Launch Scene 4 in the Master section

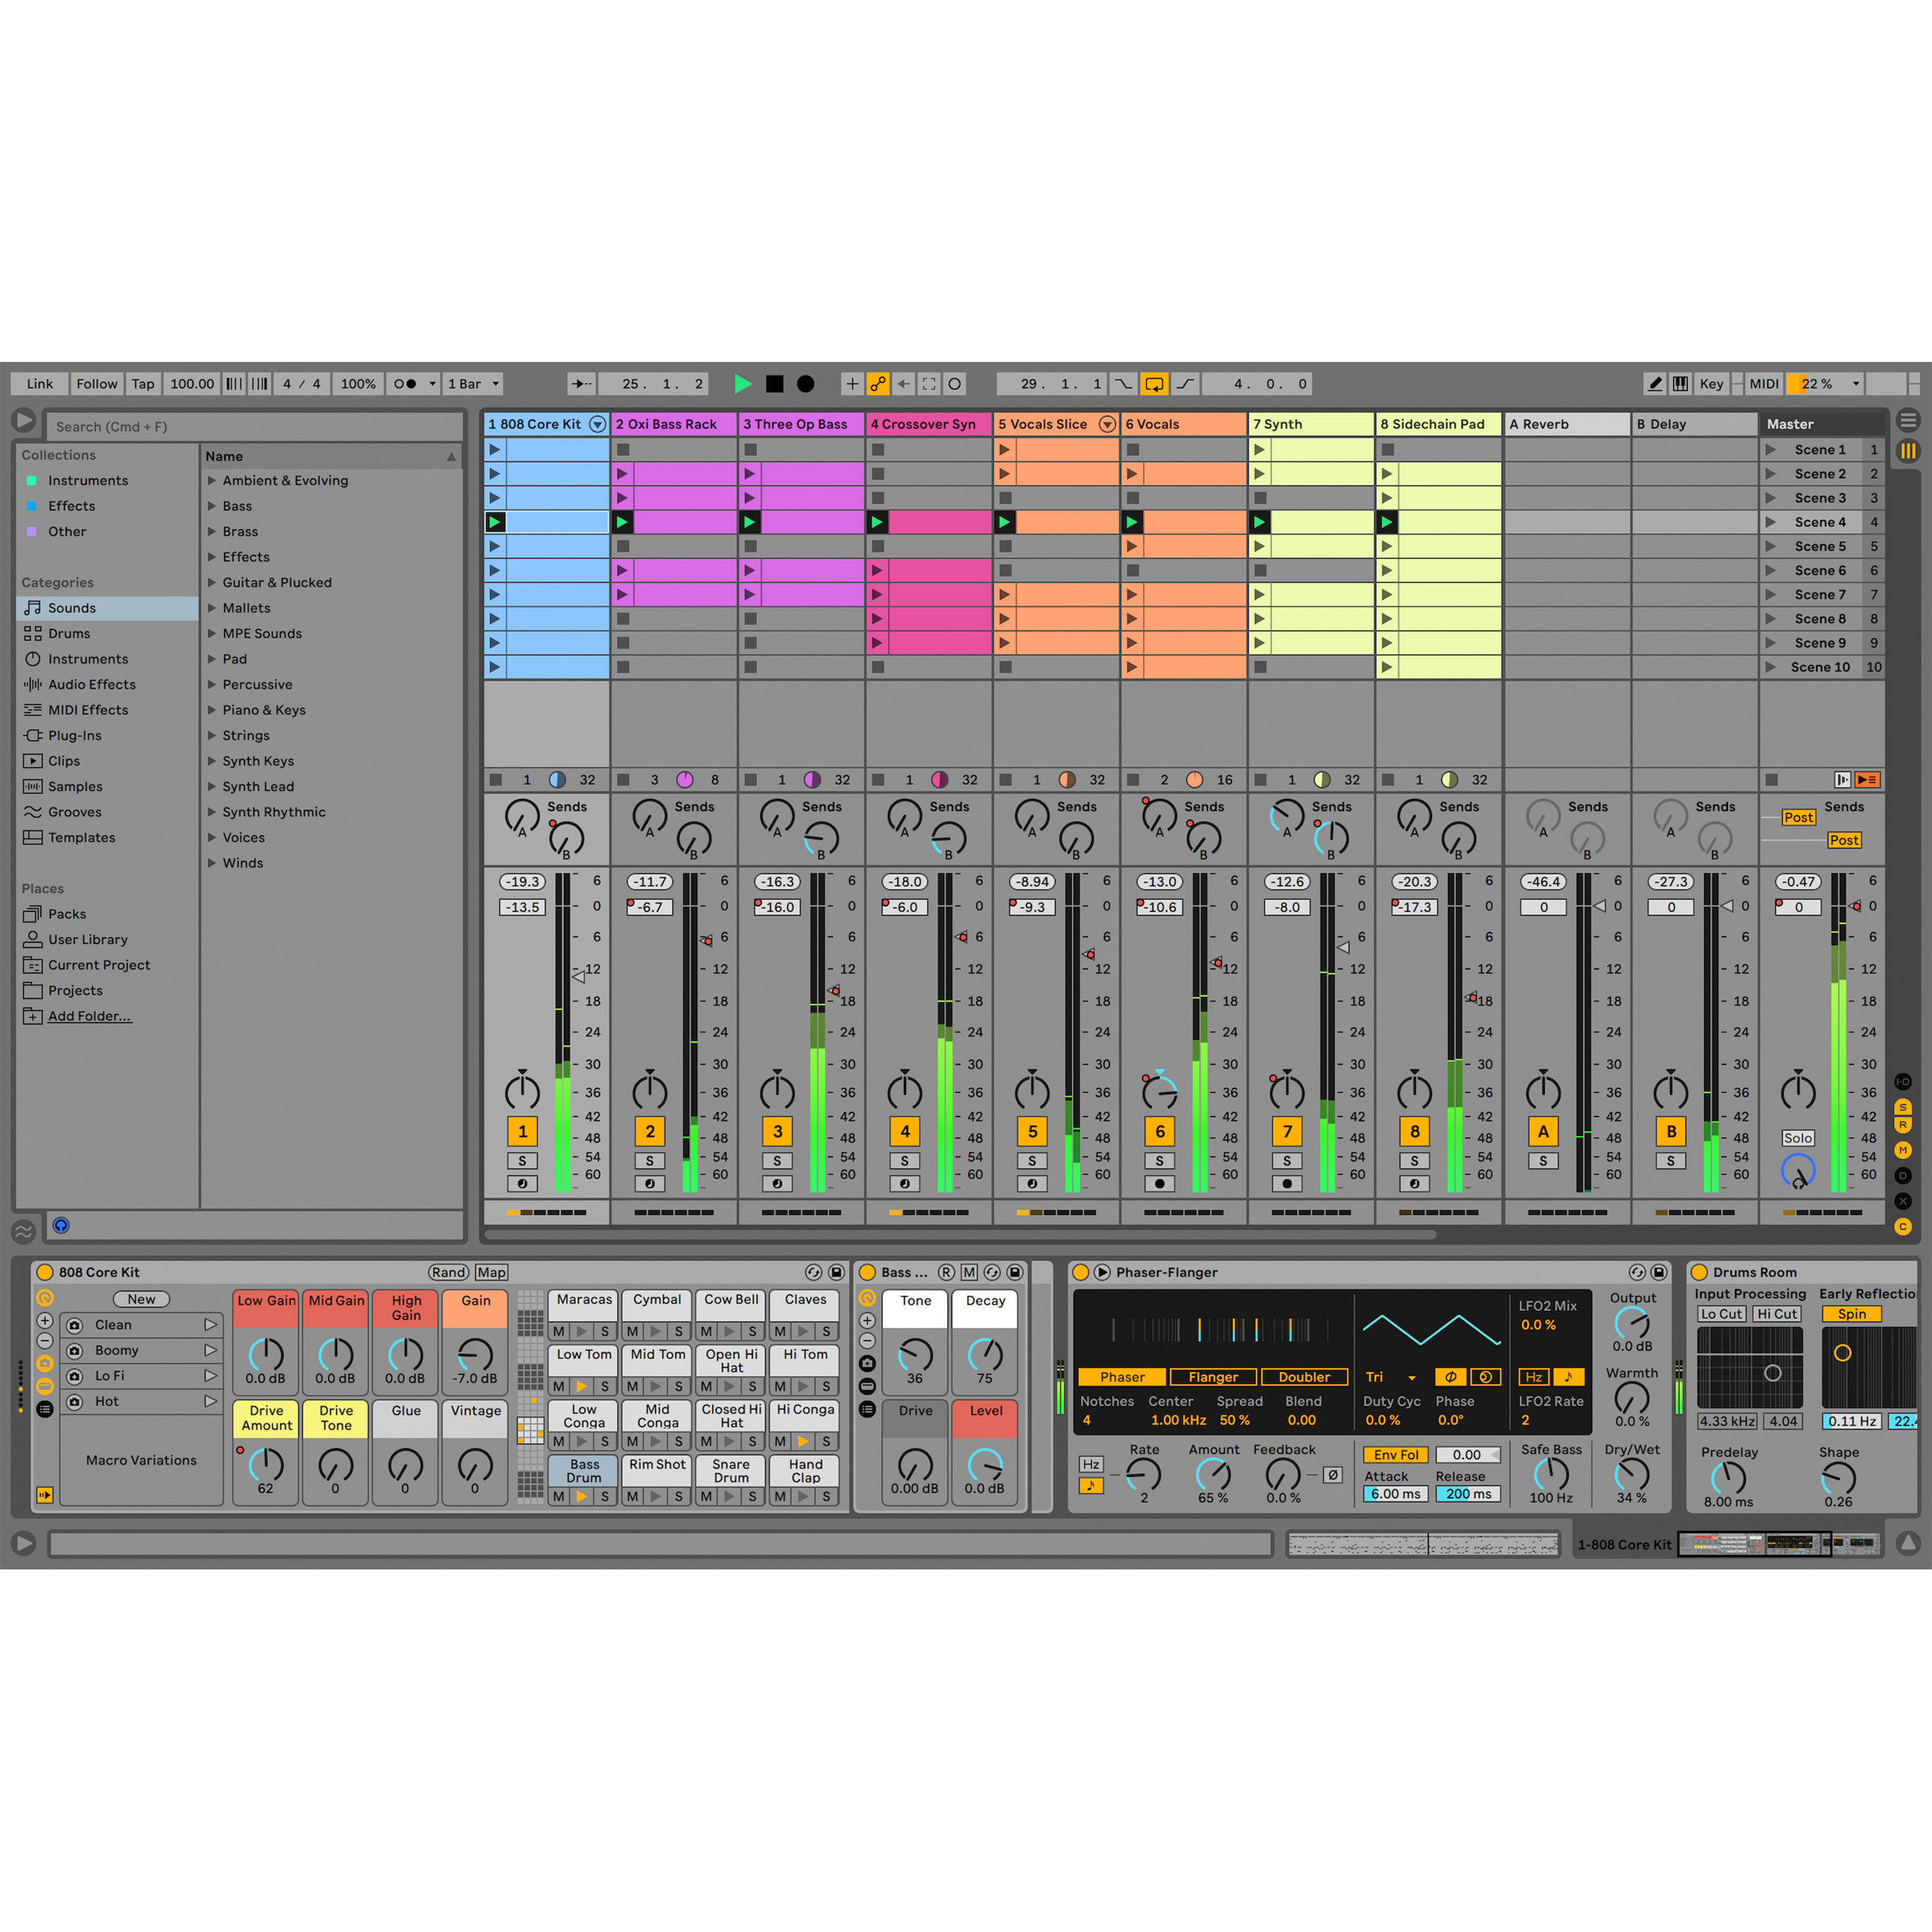click(1770, 521)
